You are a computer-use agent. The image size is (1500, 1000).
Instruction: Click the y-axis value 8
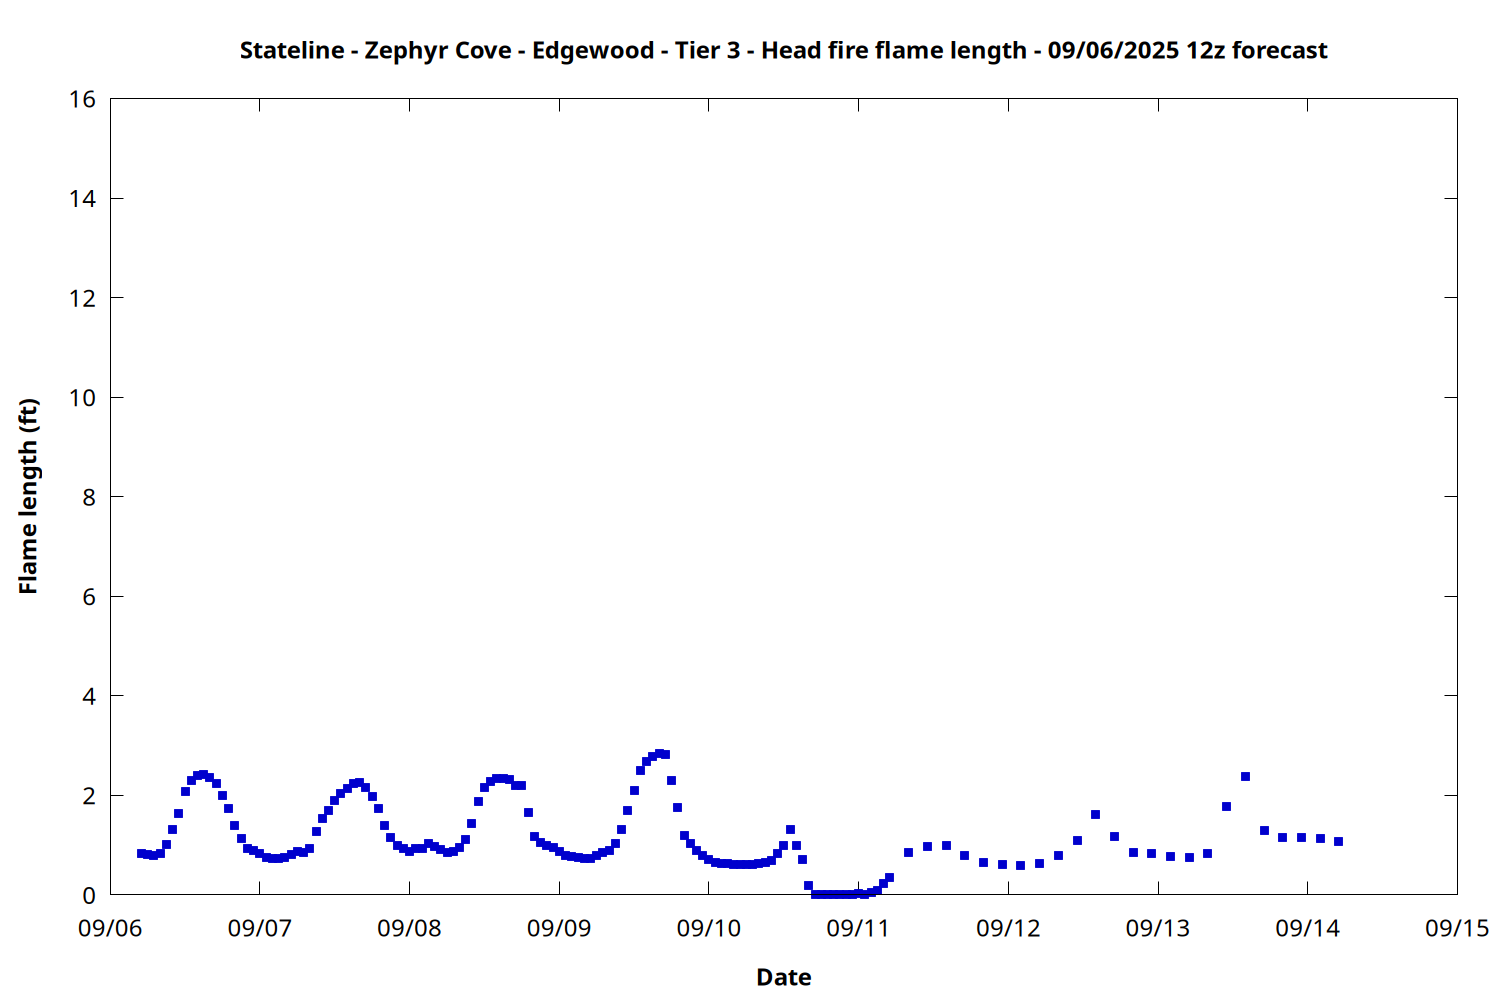(x=90, y=497)
